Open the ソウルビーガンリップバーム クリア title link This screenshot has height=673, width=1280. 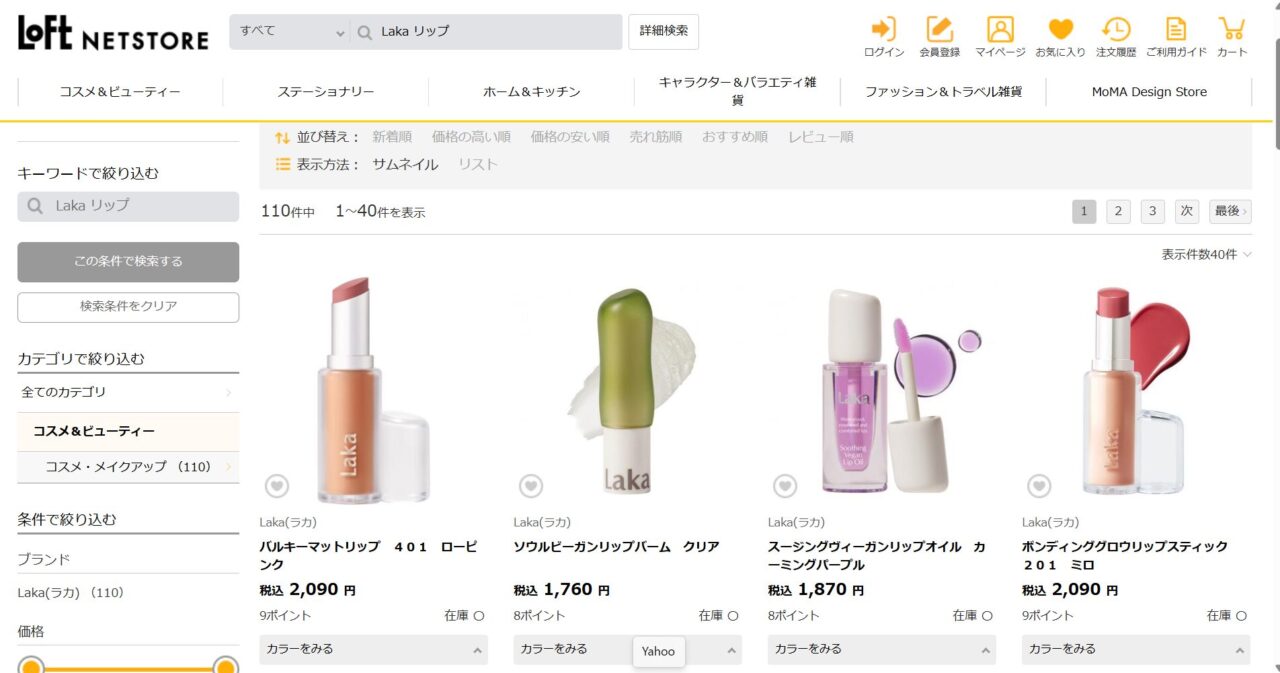coord(616,547)
